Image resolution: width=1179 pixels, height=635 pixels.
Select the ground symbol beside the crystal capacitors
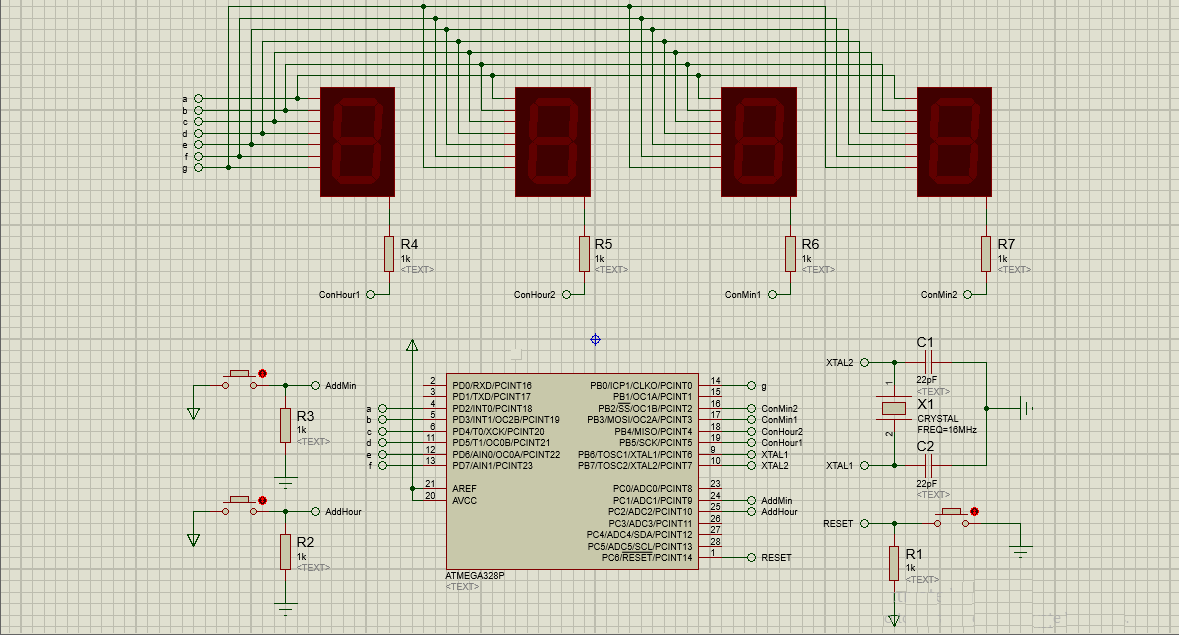click(x=1026, y=408)
